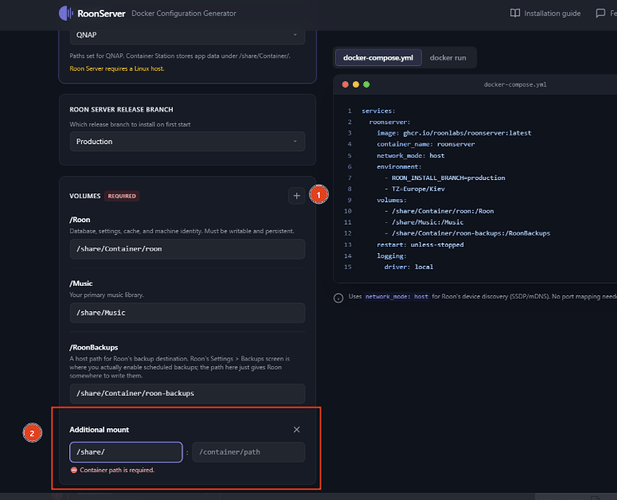Click the 'image: ghcr.io/roonlabs/roonserver:latest' line
The image size is (617, 500).
[x=454, y=133]
